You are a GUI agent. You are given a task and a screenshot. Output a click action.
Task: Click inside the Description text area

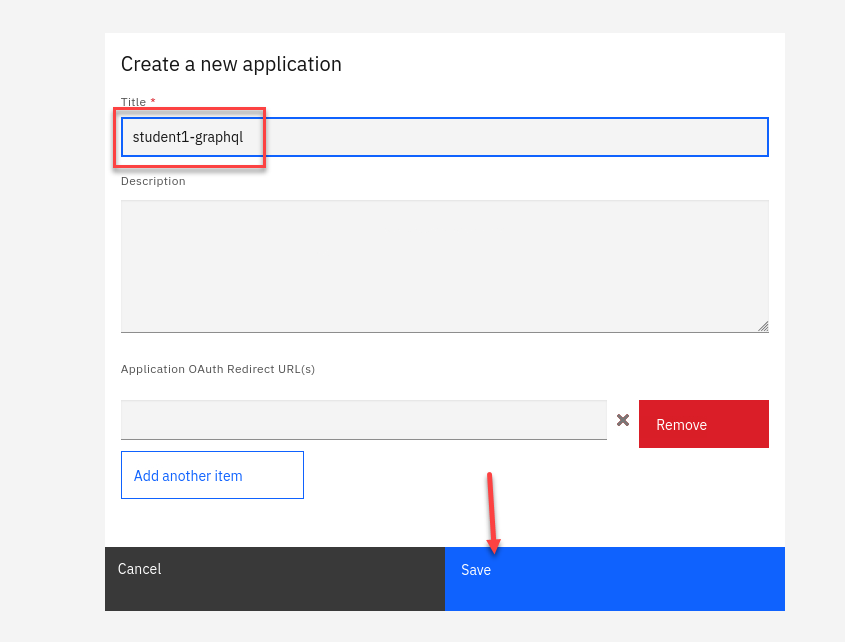tap(444, 266)
